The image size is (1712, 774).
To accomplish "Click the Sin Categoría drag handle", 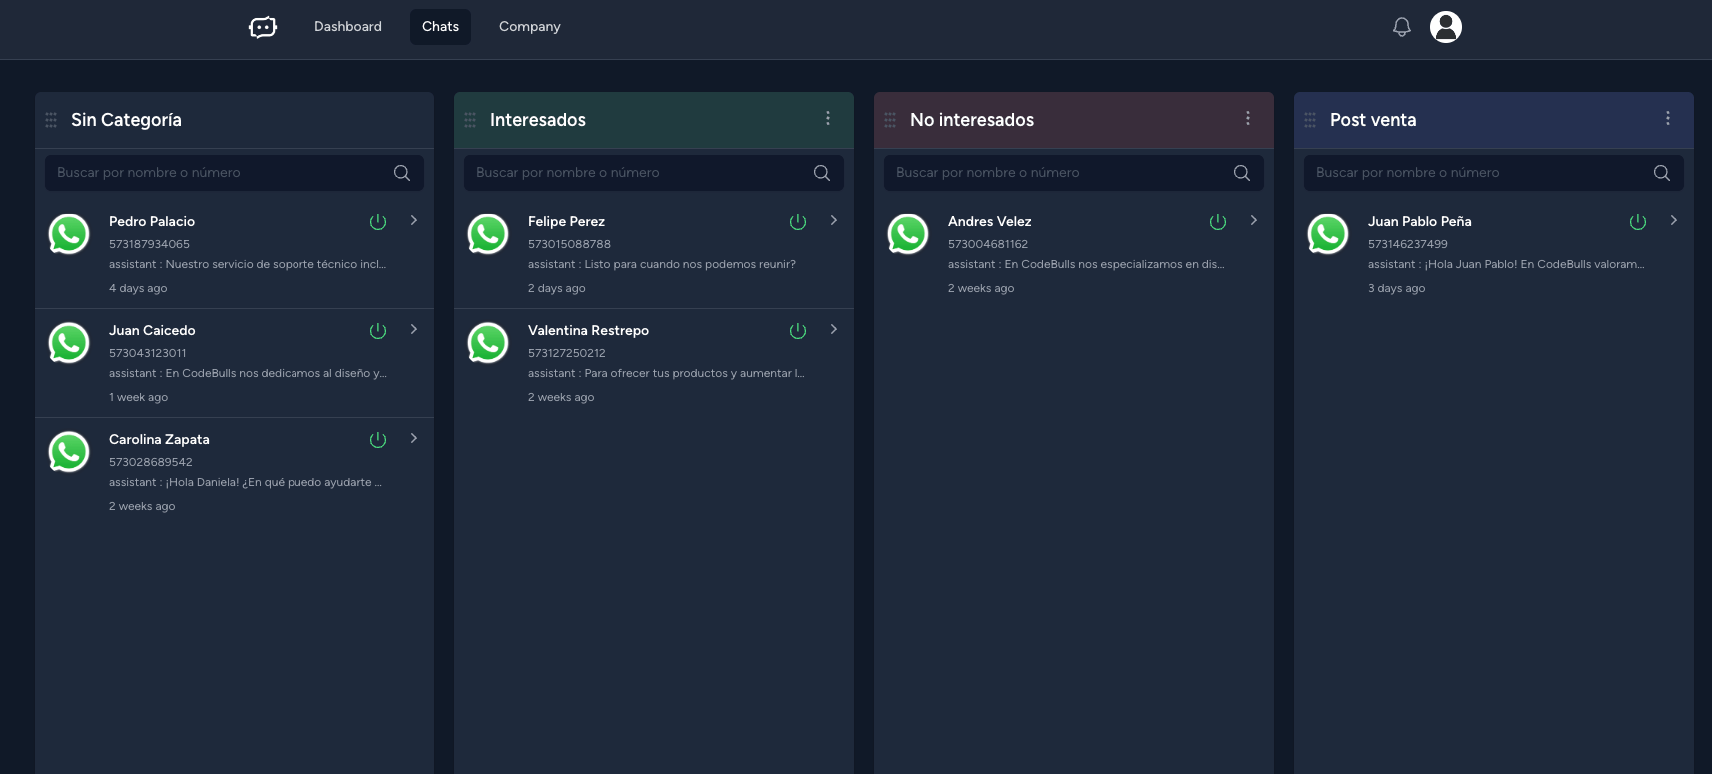I will click(51, 120).
